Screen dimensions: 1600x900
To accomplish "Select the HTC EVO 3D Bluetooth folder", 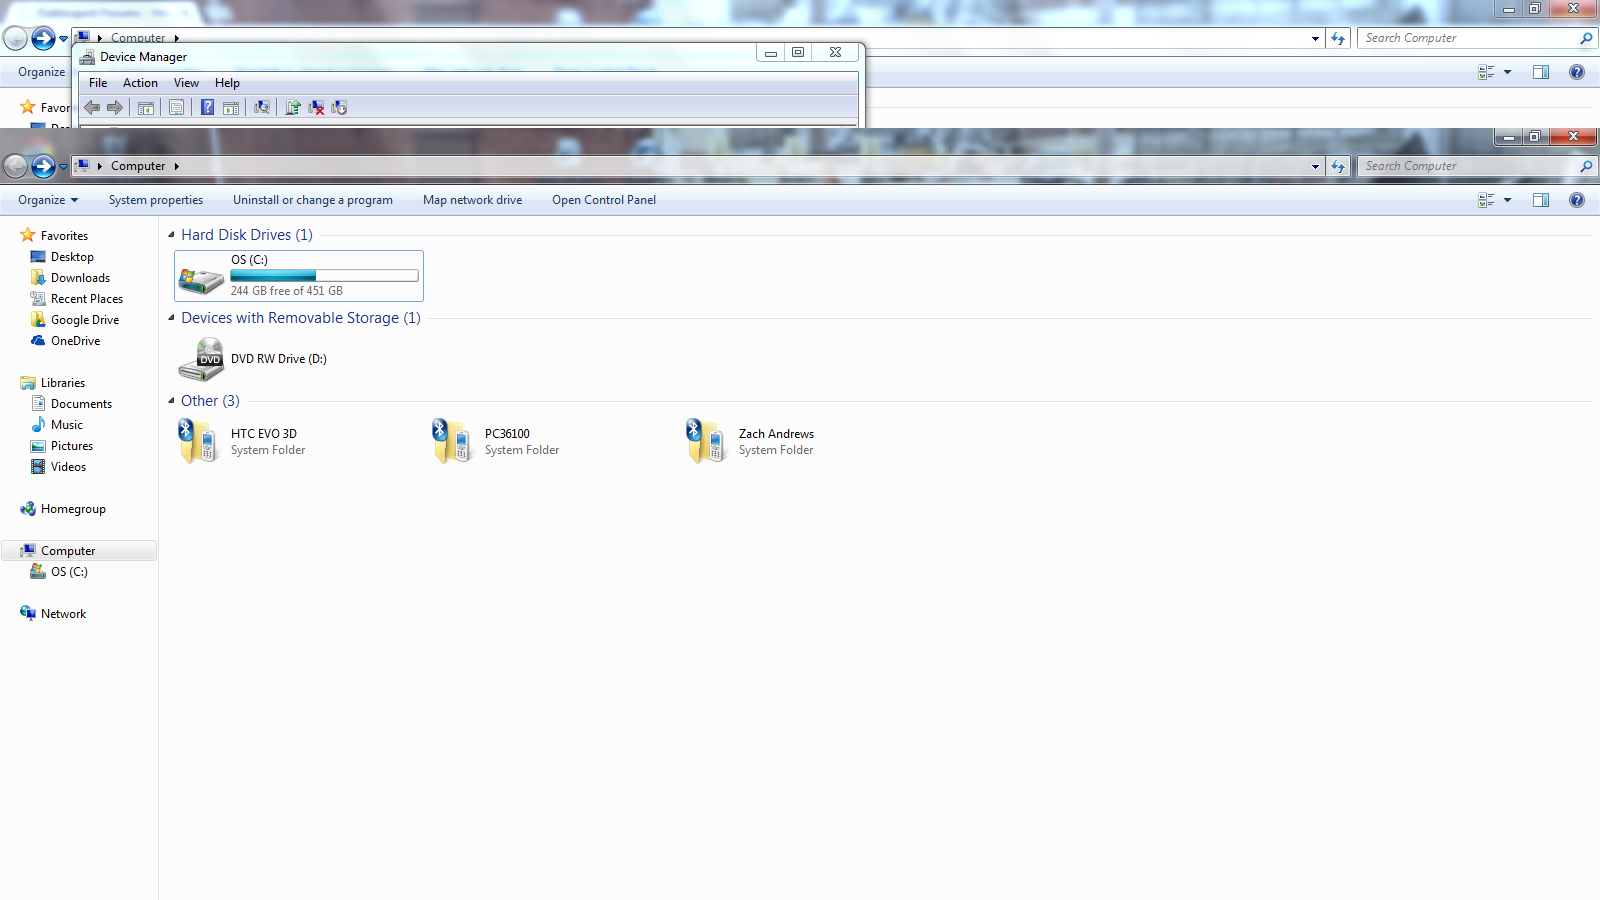I will [x=240, y=441].
